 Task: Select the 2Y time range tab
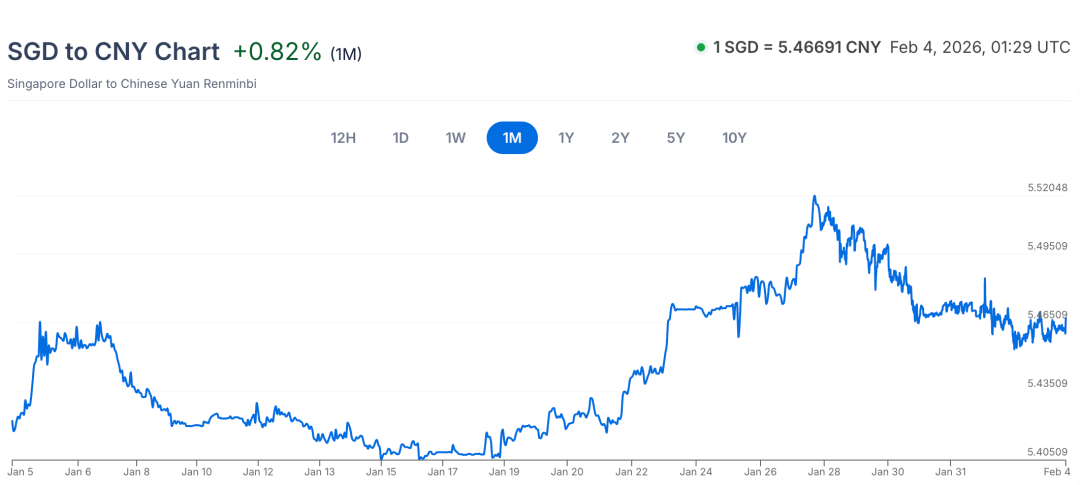(620, 138)
